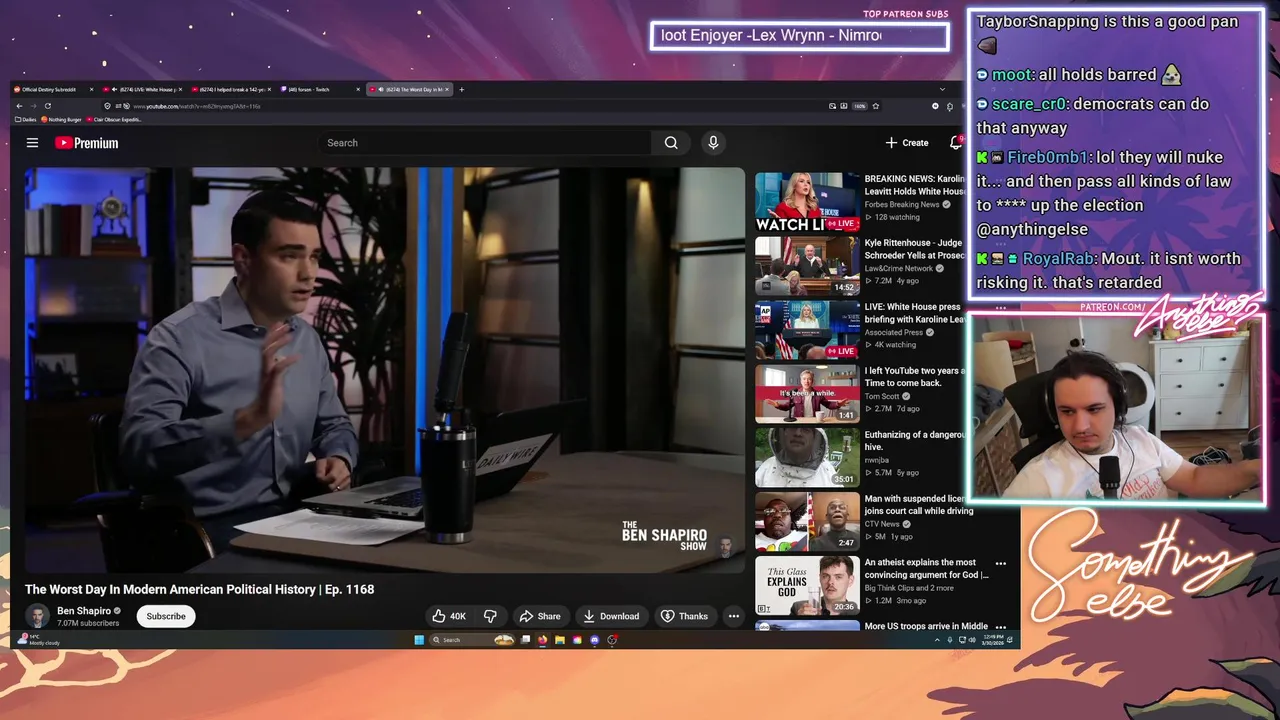This screenshot has width=1280, height=720.
Task: Click the YouTube search magnifier button
Action: 671,143
